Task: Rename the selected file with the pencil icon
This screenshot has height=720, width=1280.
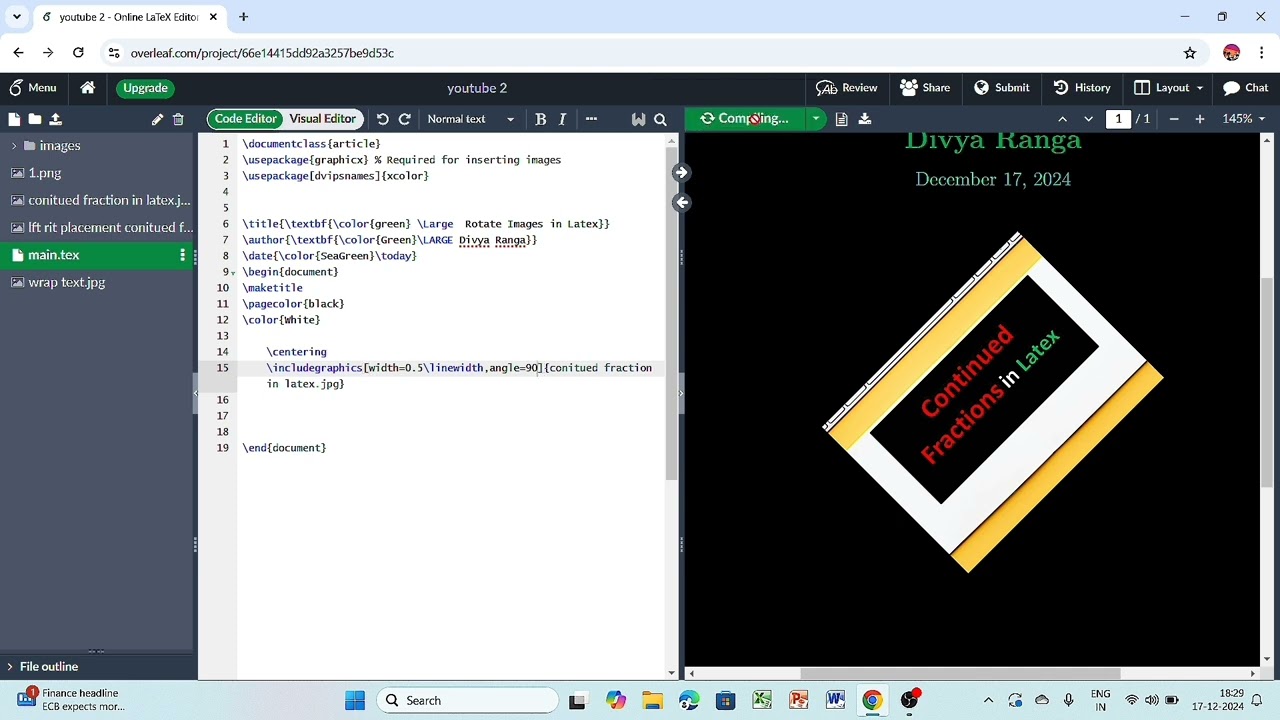Action: coord(157,119)
